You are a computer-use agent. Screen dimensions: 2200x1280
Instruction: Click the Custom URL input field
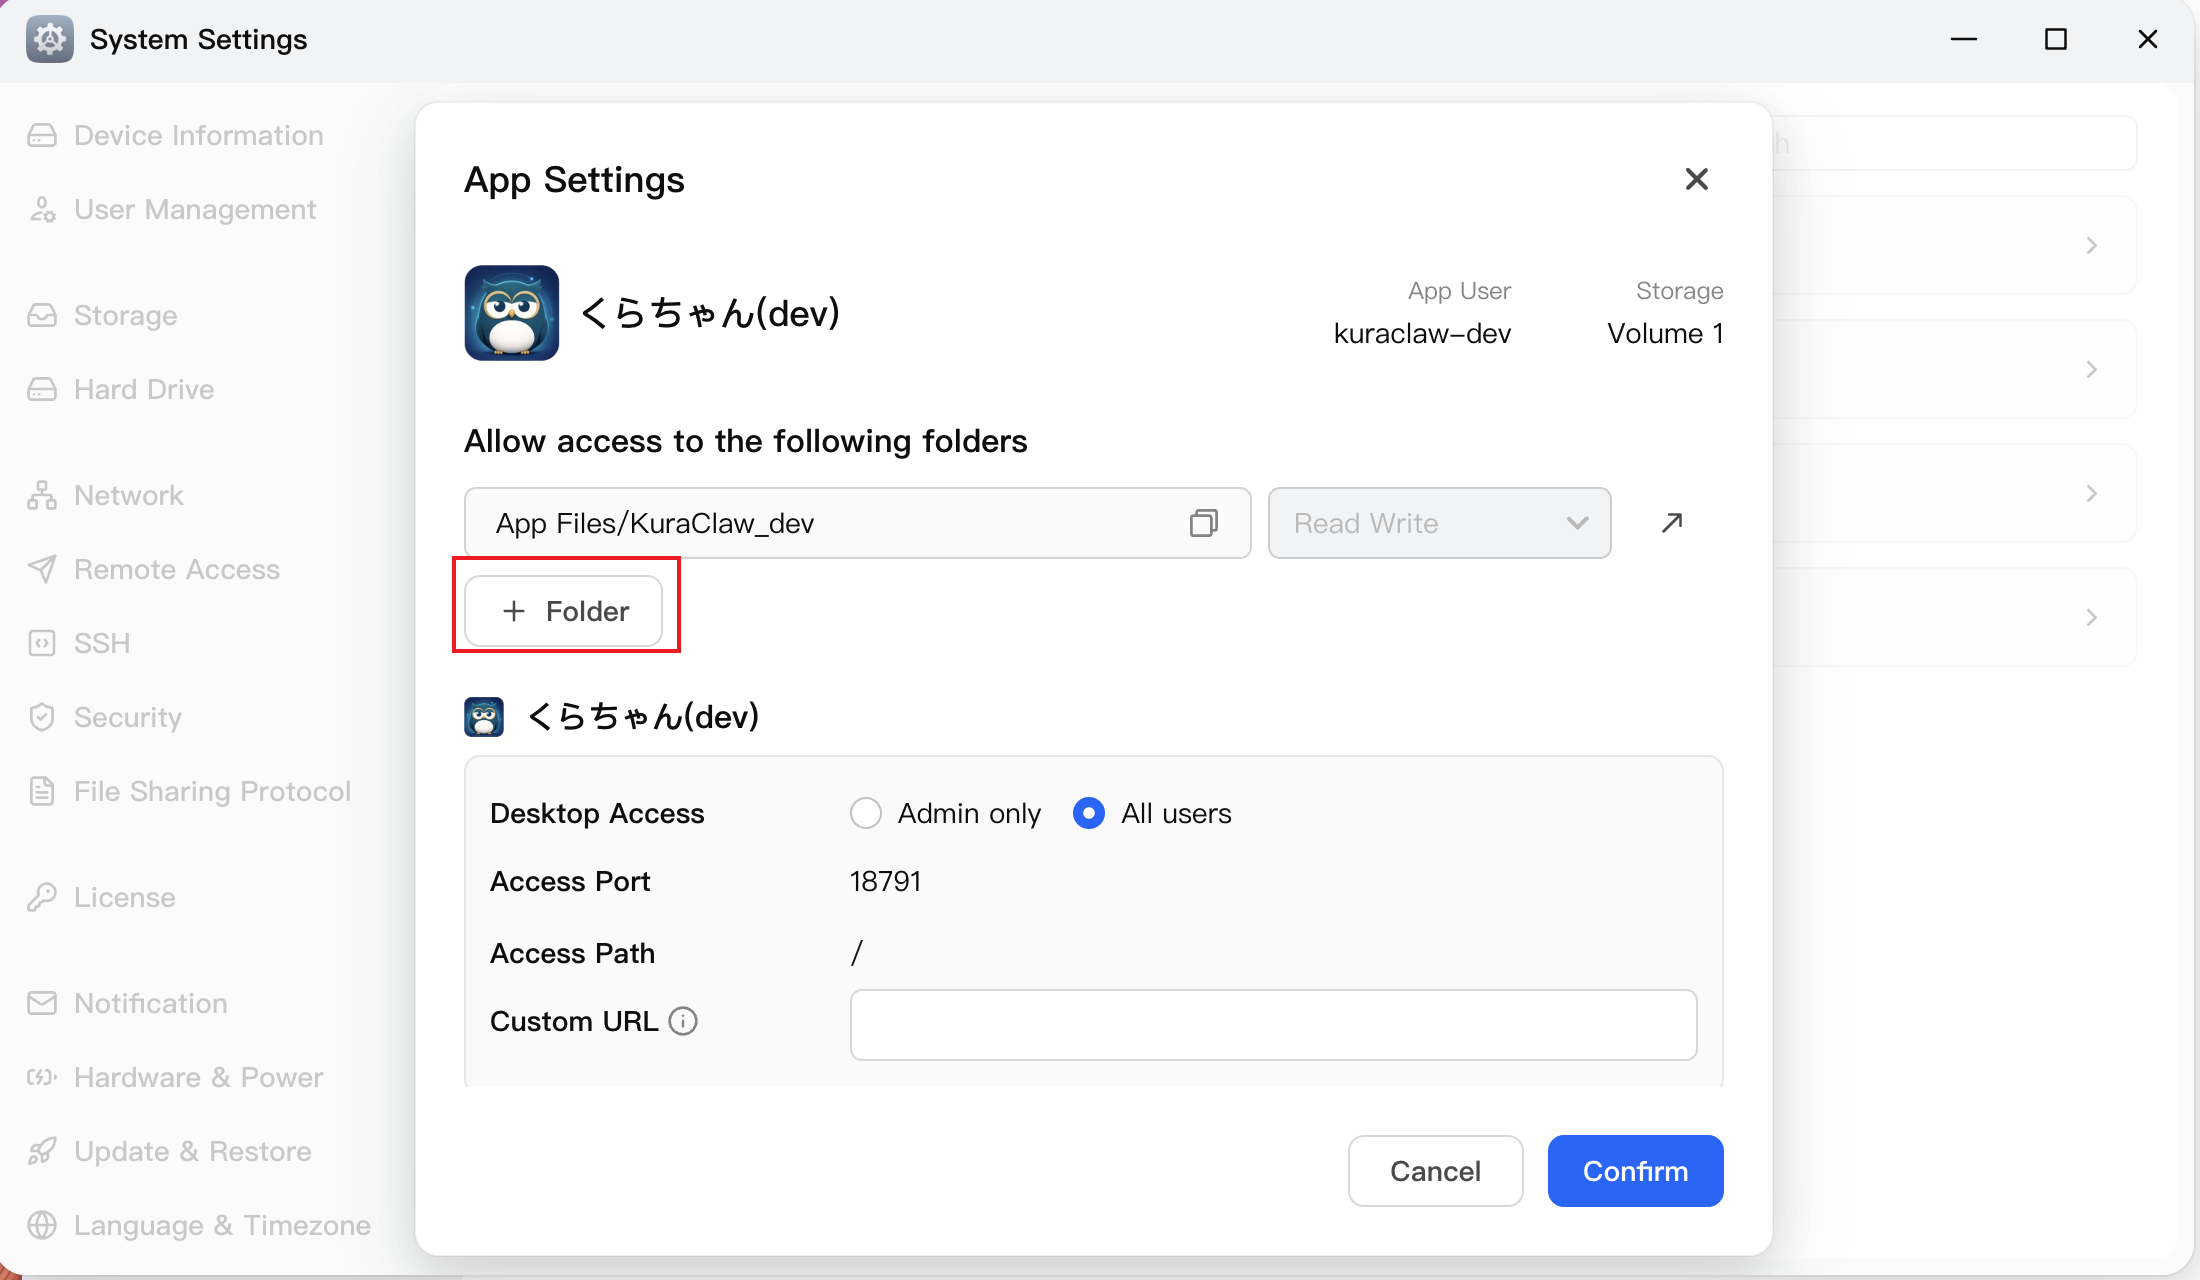coord(1274,1025)
